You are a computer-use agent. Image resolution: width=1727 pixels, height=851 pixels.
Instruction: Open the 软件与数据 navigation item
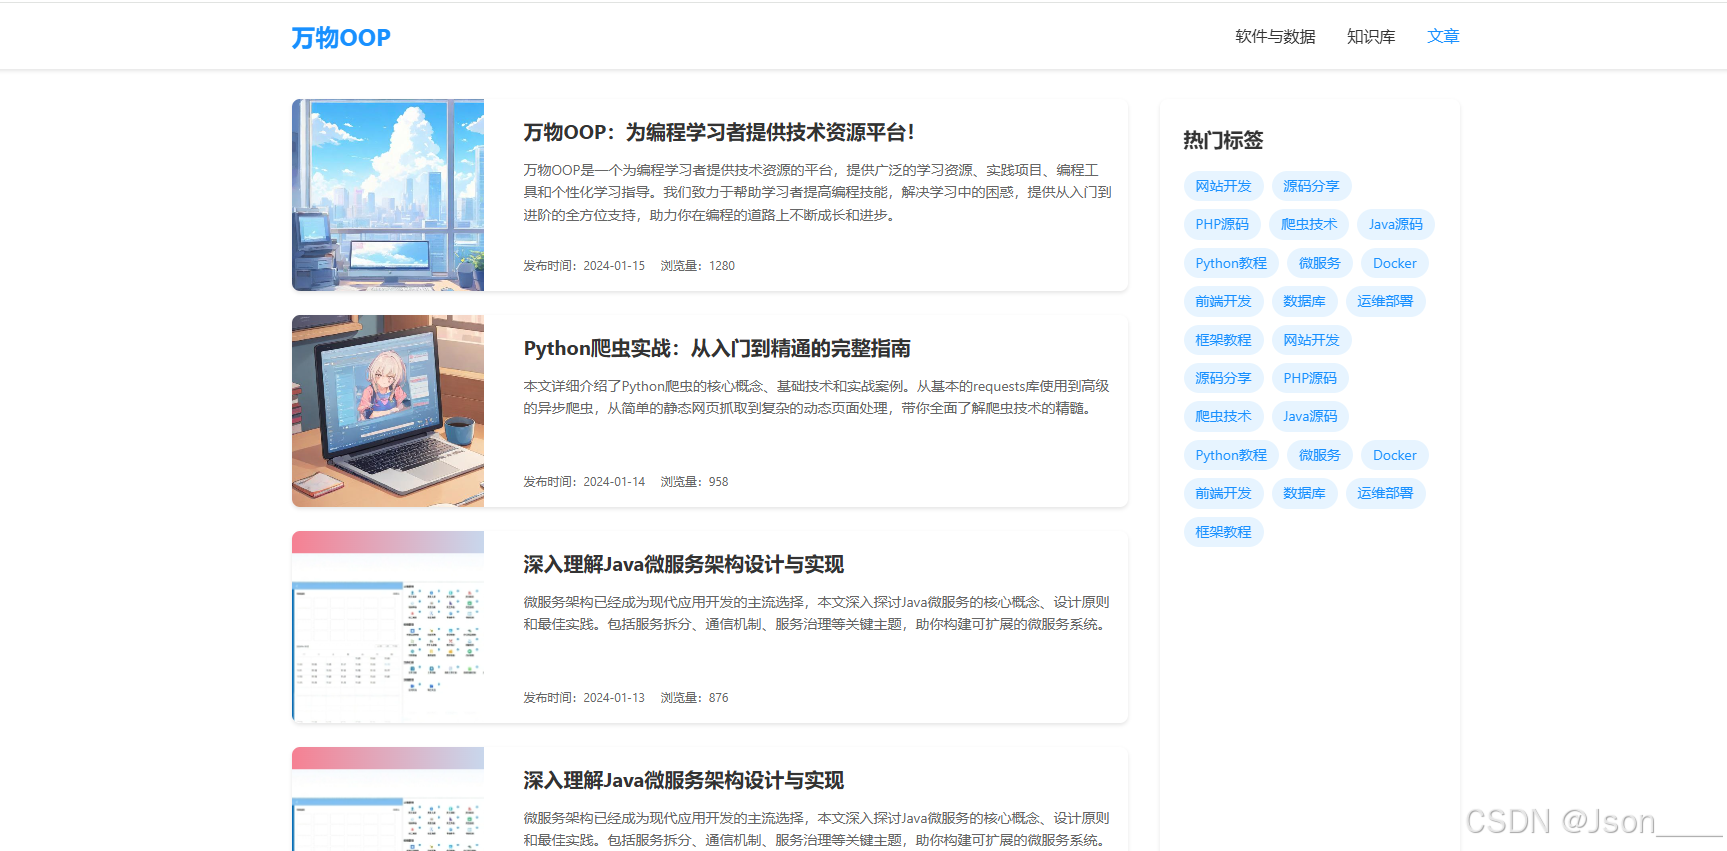[1275, 37]
